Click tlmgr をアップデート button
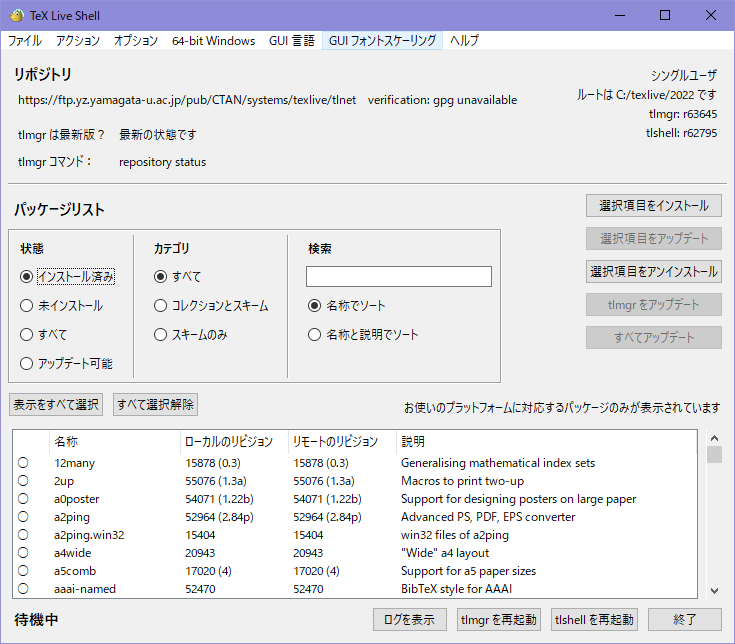 (x=653, y=305)
